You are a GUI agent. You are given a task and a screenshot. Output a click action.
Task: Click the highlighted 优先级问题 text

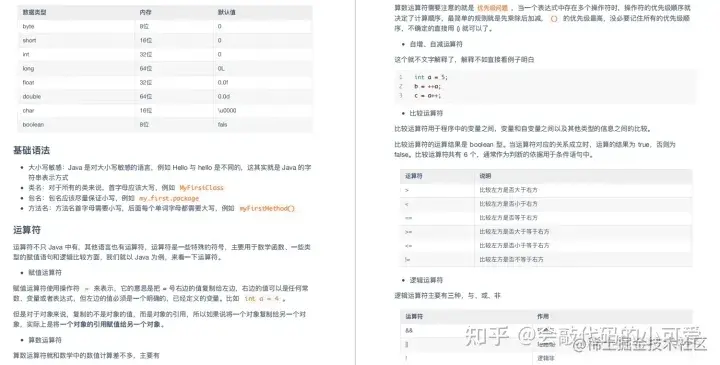[493, 8]
